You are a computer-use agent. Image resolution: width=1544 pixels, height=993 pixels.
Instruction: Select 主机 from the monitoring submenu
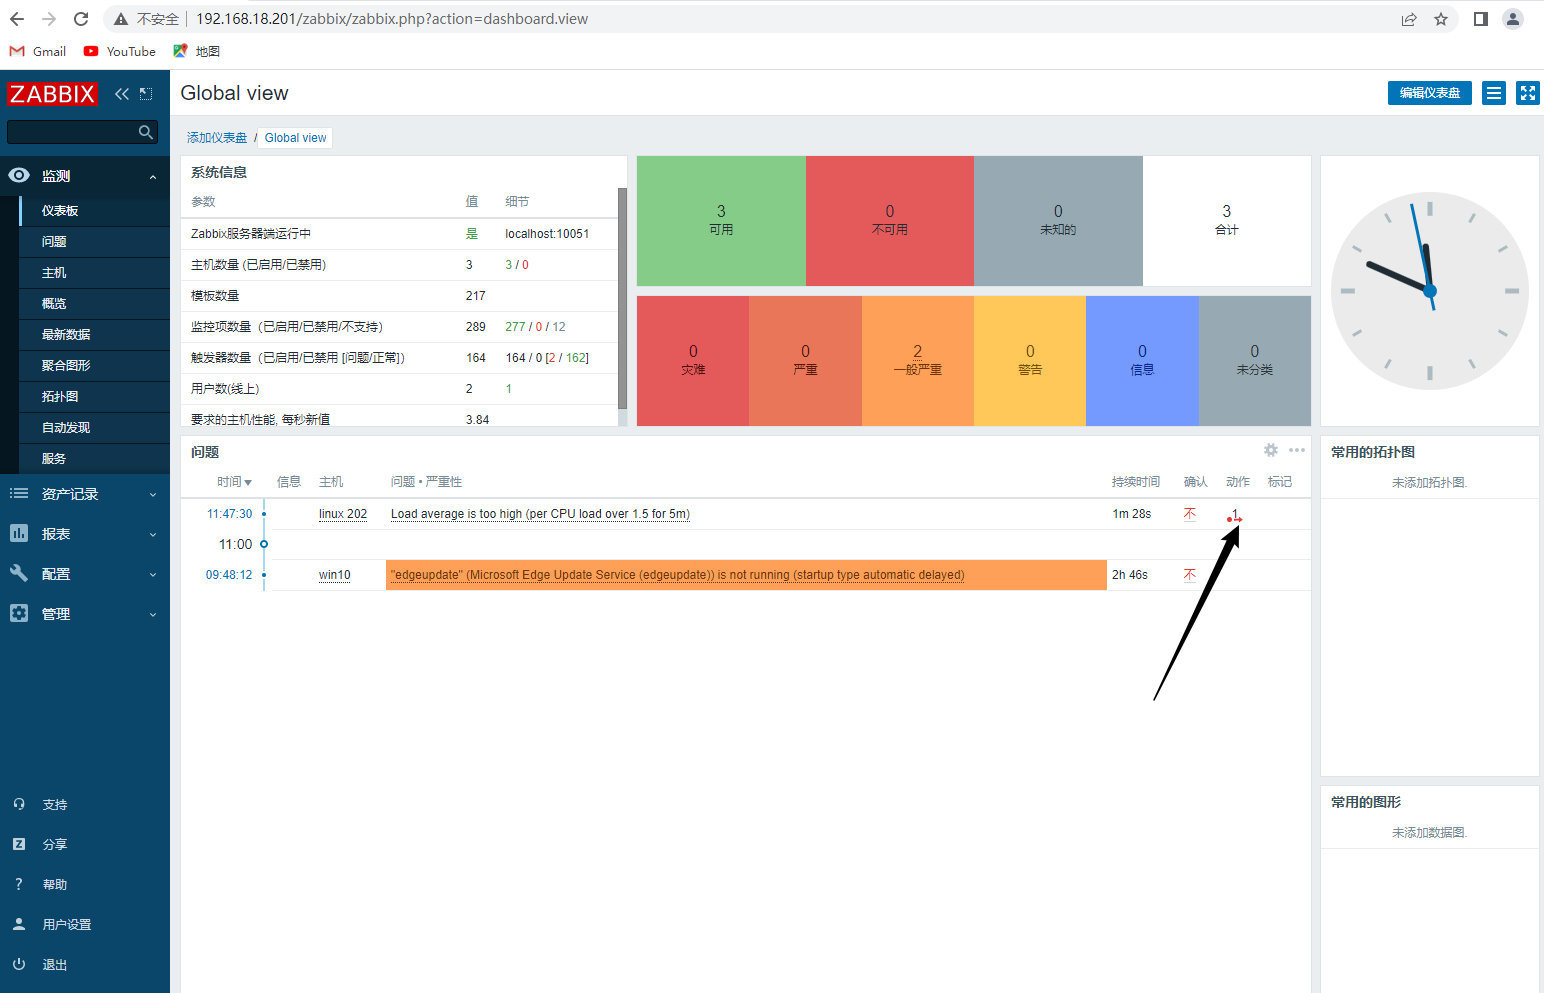point(54,273)
